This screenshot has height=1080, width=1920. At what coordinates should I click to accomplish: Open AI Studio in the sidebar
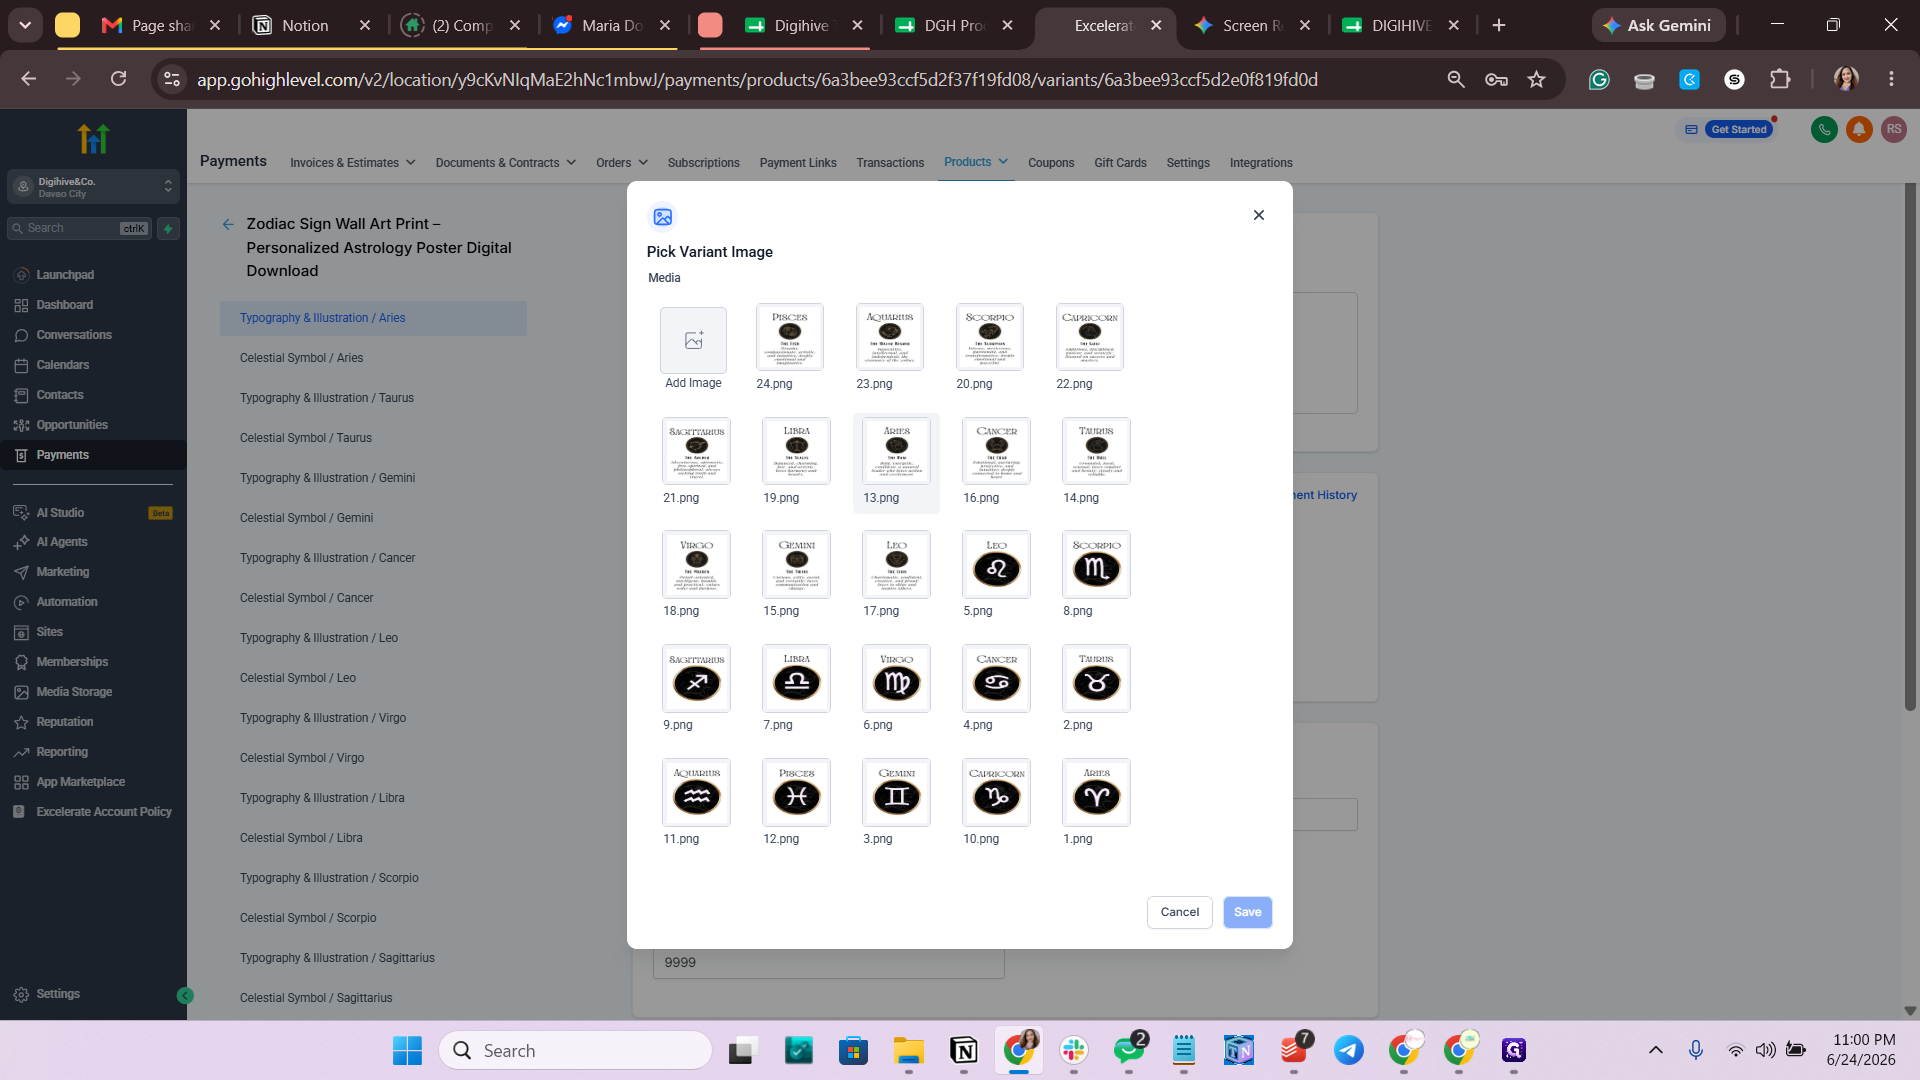tap(60, 513)
